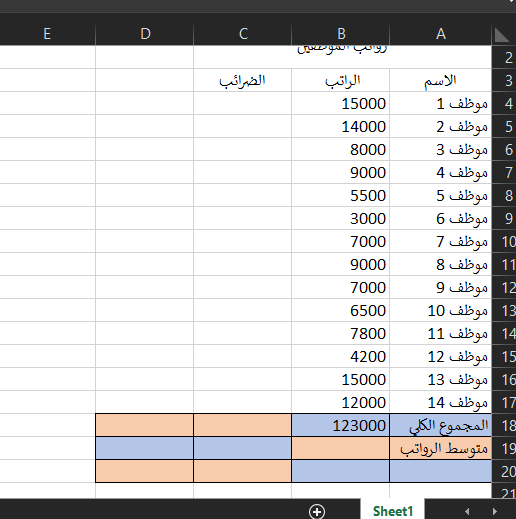The height and width of the screenshot is (519, 516).
Task: Click empty tax cell C4 beside 15000
Action: (x=243, y=104)
